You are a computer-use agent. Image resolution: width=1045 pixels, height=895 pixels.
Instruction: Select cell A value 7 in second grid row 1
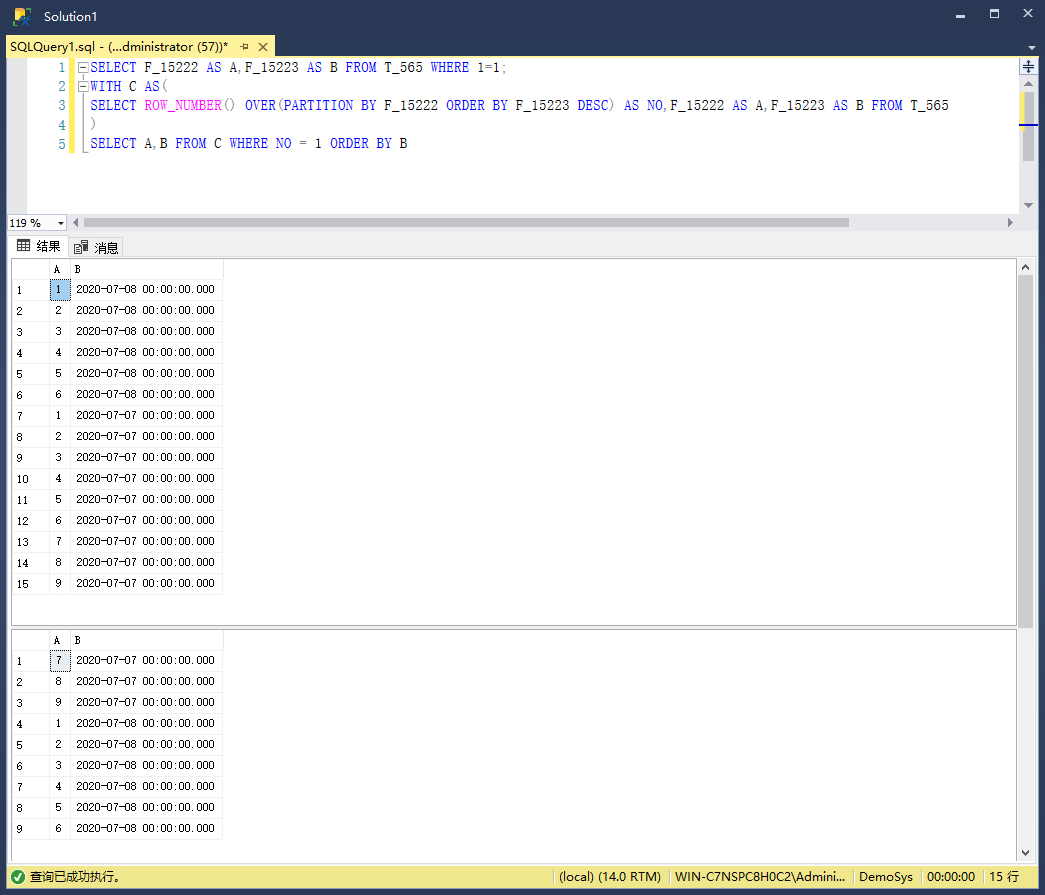pyautogui.click(x=60, y=661)
